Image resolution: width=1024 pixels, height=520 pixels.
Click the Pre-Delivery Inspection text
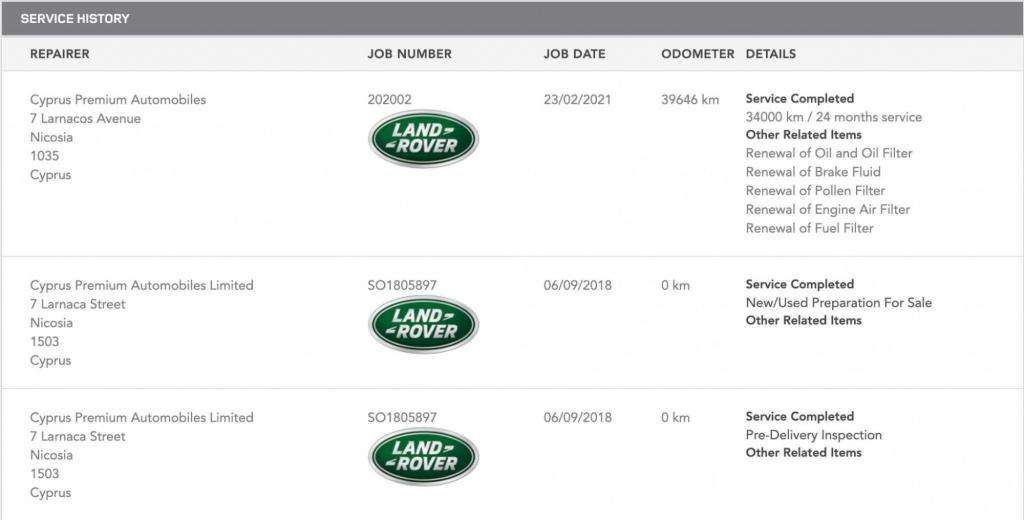814,435
